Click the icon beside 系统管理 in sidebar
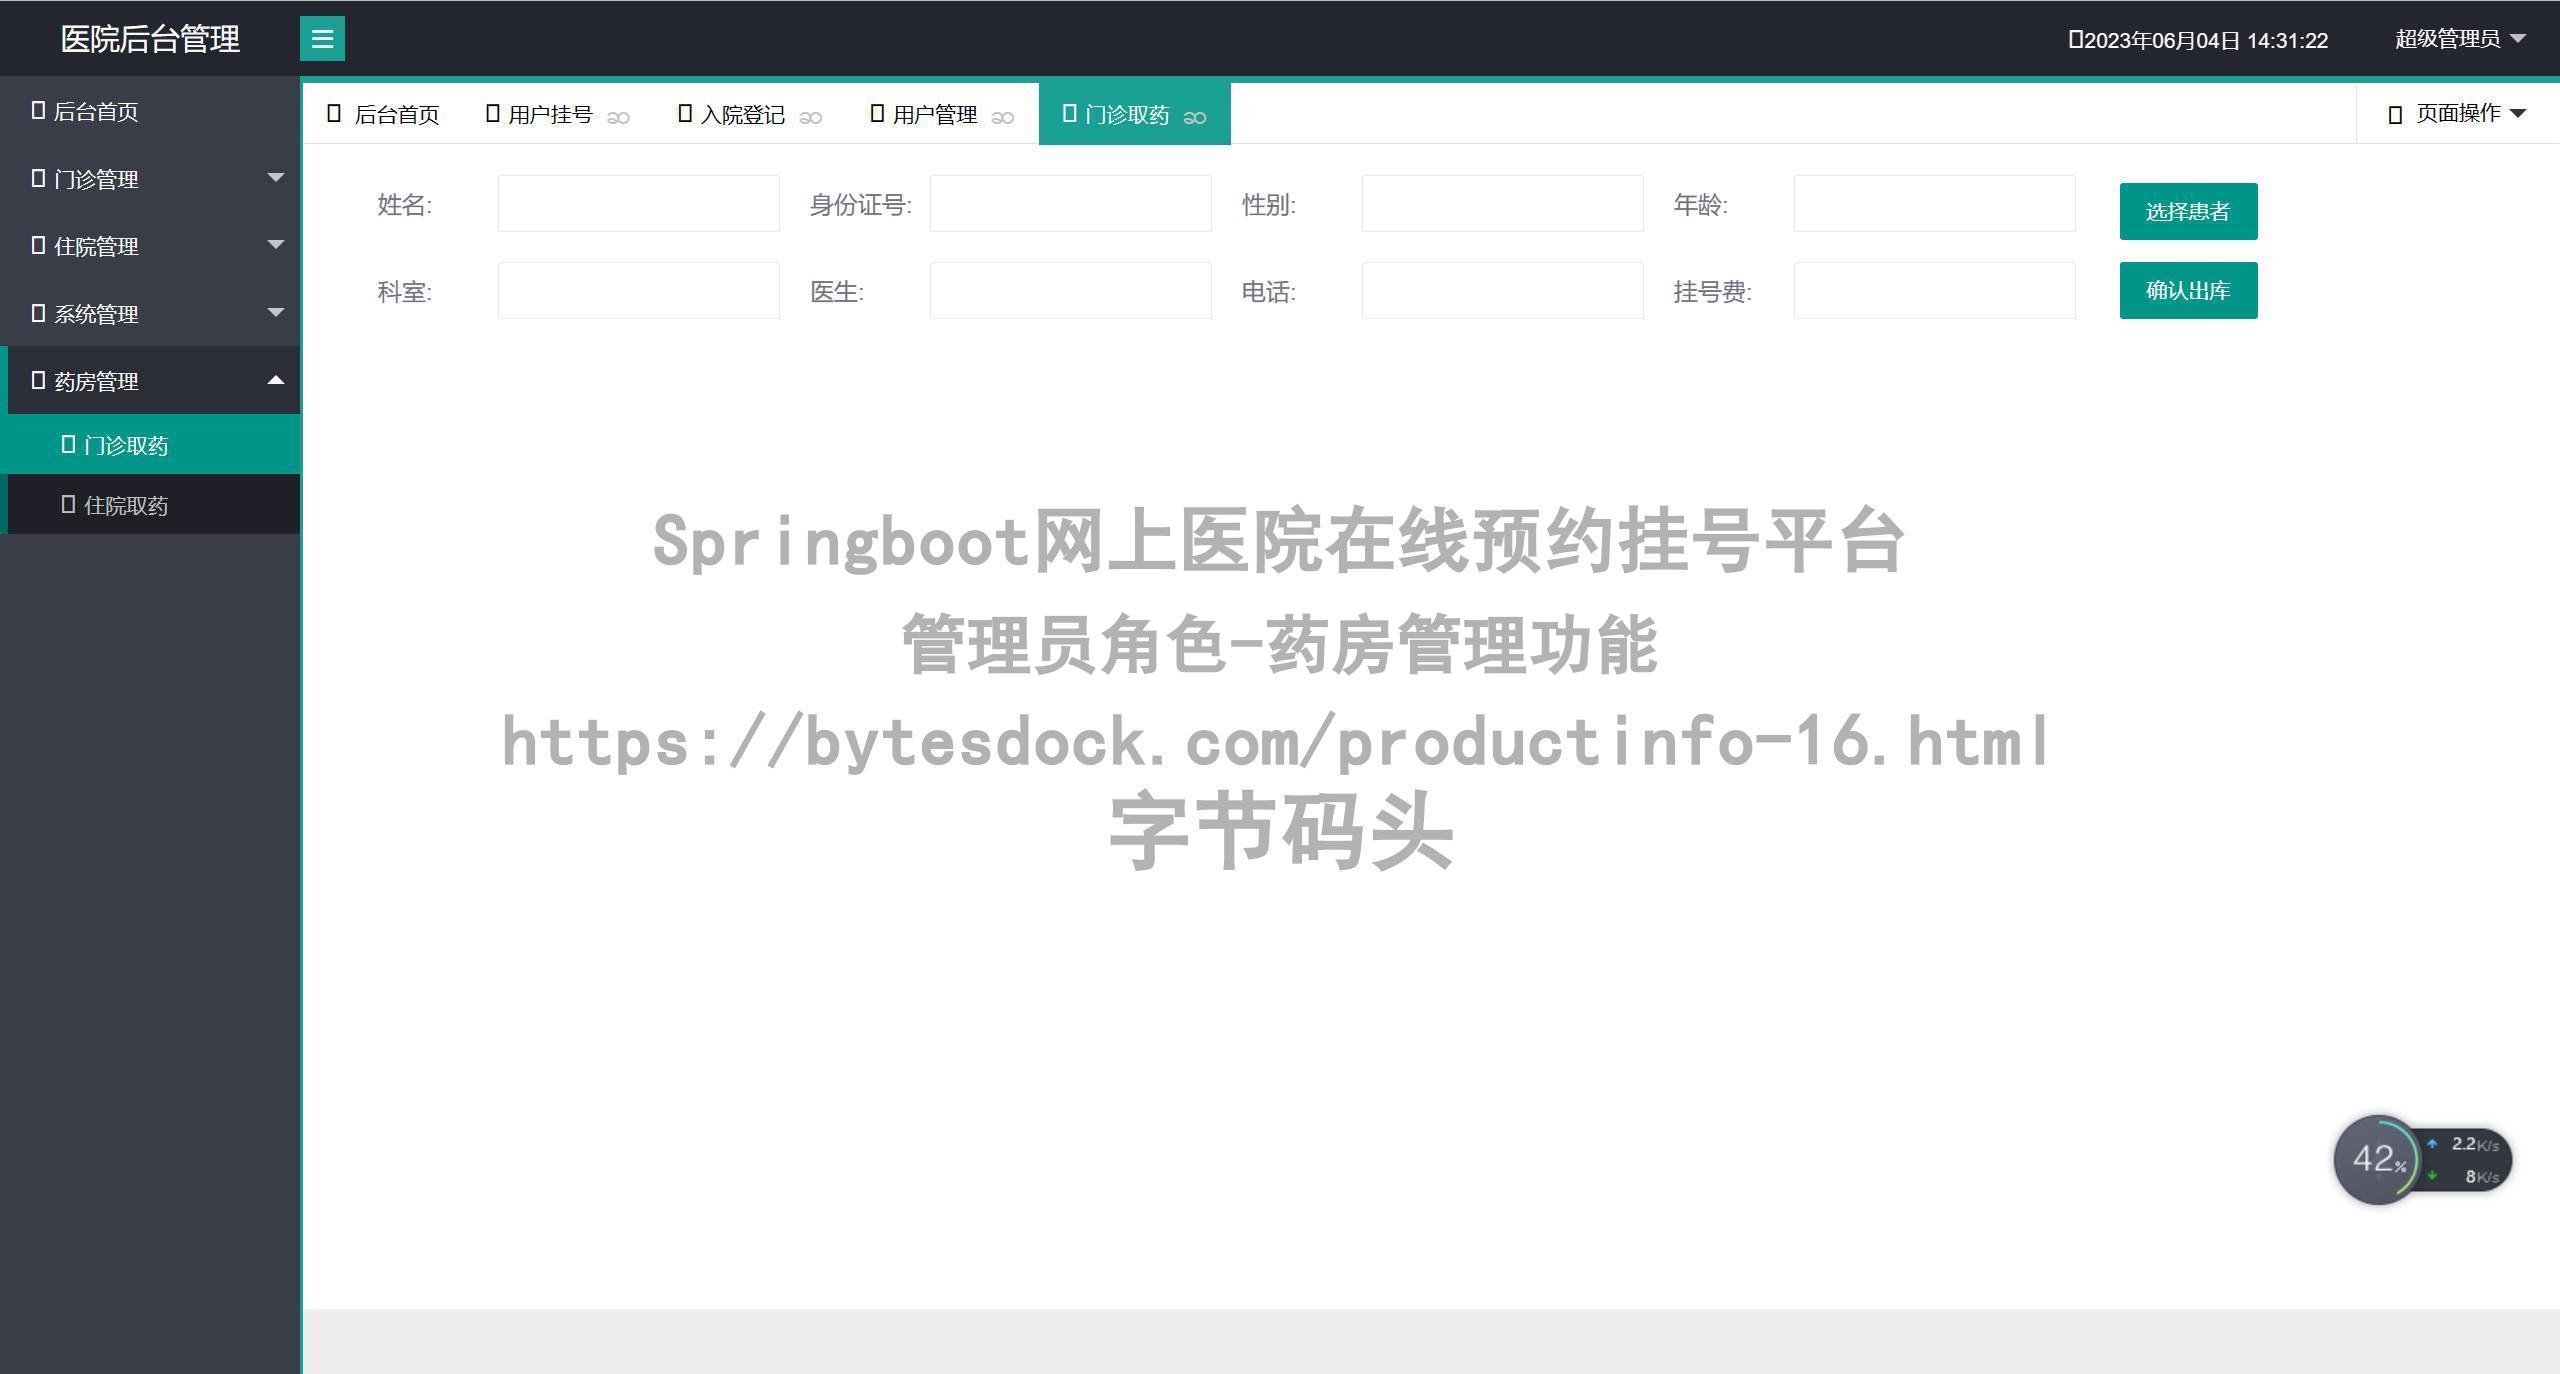Image resolution: width=2560 pixels, height=1374 pixels. (x=38, y=313)
